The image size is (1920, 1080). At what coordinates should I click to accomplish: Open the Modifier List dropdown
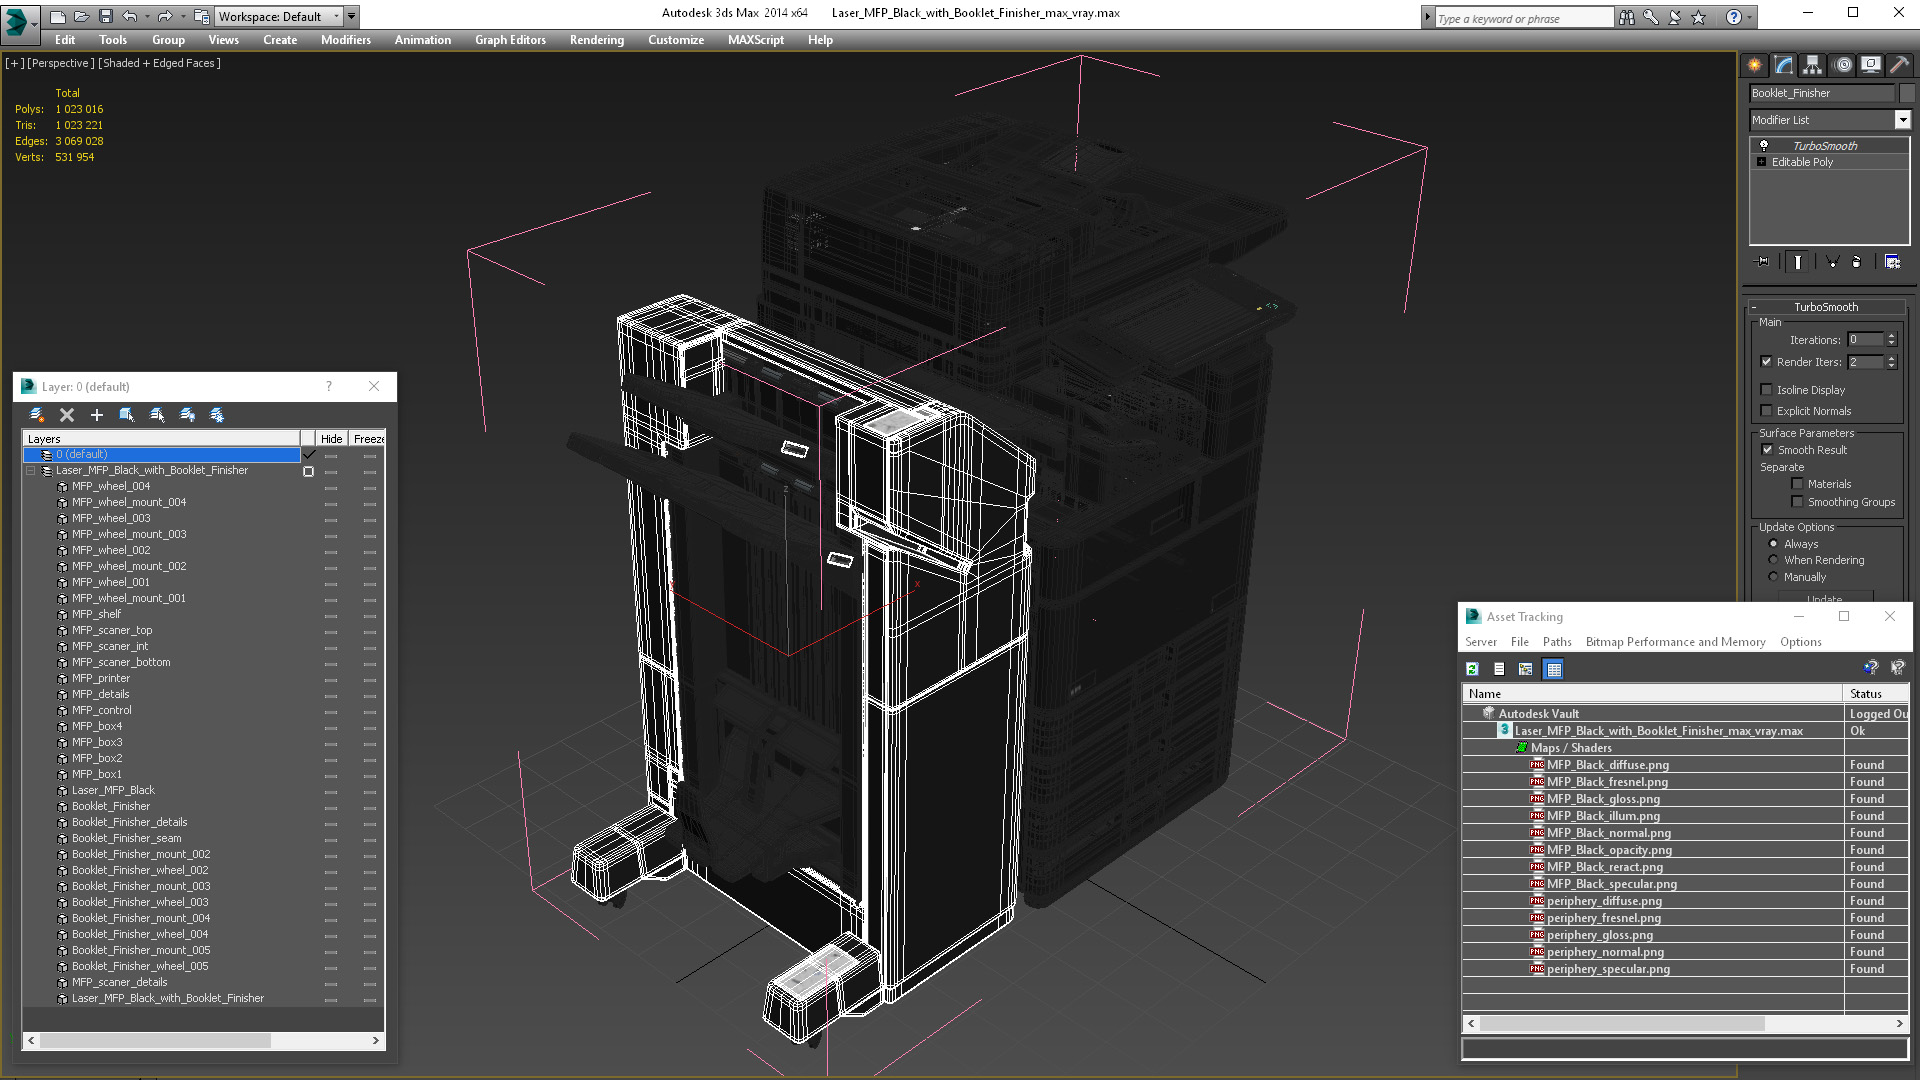pyautogui.click(x=1902, y=120)
